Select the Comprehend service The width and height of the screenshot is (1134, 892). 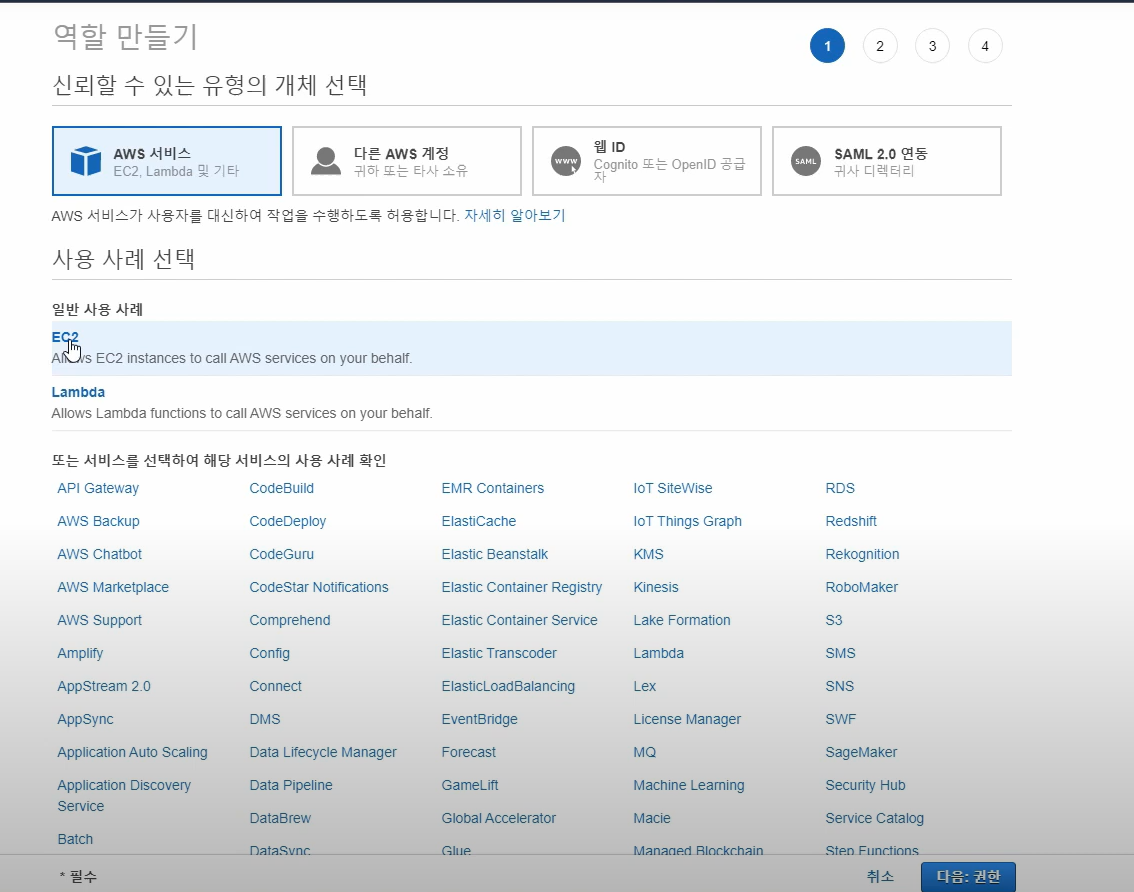click(290, 621)
